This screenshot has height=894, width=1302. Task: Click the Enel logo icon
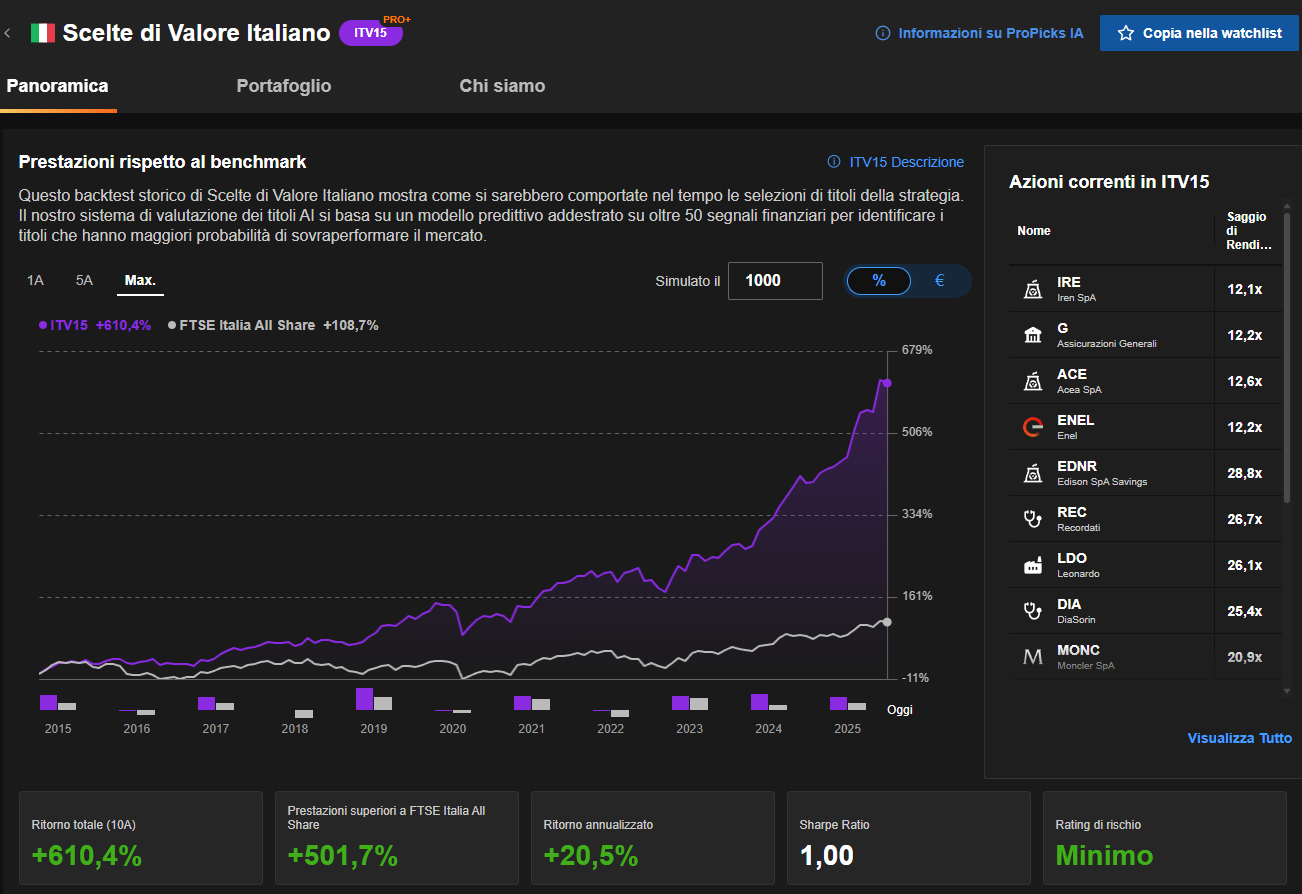click(1032, 427)
